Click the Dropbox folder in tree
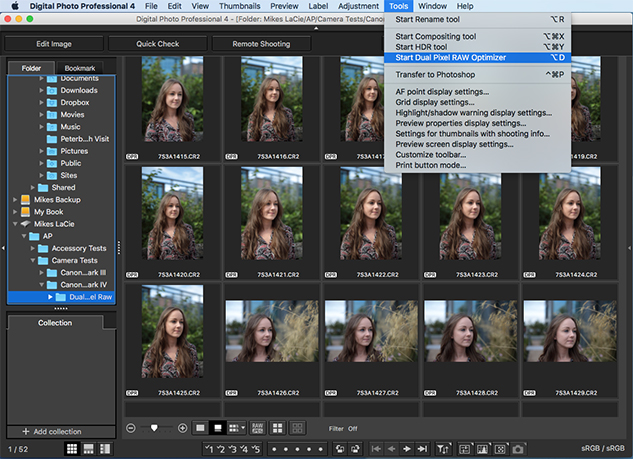This screenshot has height=459, width=633. pyautogui.click(x=75, y=103)
